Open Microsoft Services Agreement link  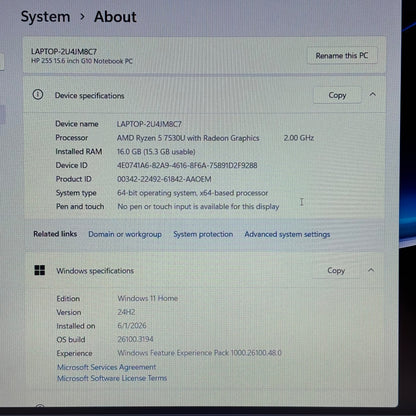(x=106, y=367)
